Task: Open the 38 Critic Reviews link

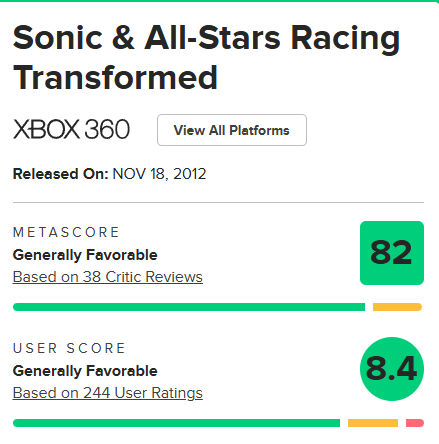Action: pyautogui.click(x=108, y=277)
